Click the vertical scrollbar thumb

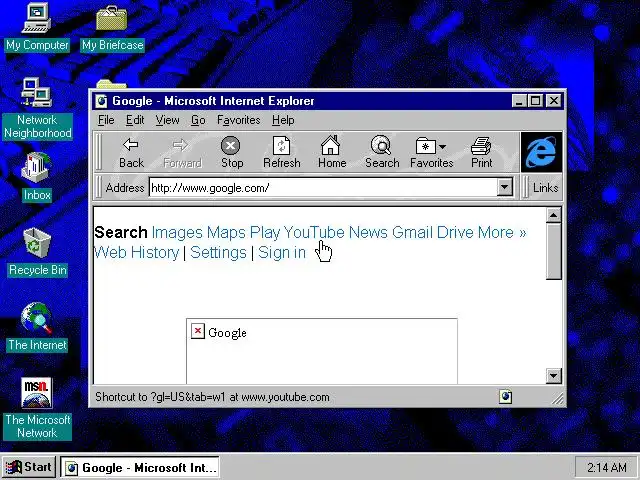[x=553, y=251]
